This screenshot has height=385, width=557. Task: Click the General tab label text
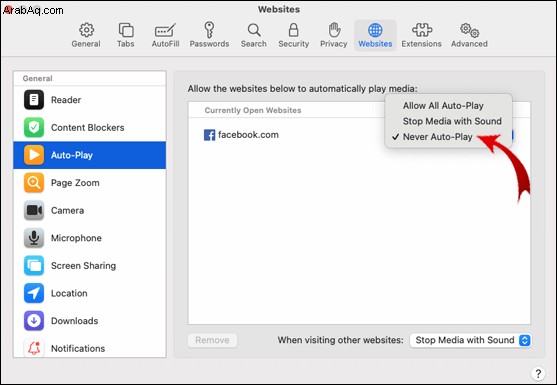point(86,44)
